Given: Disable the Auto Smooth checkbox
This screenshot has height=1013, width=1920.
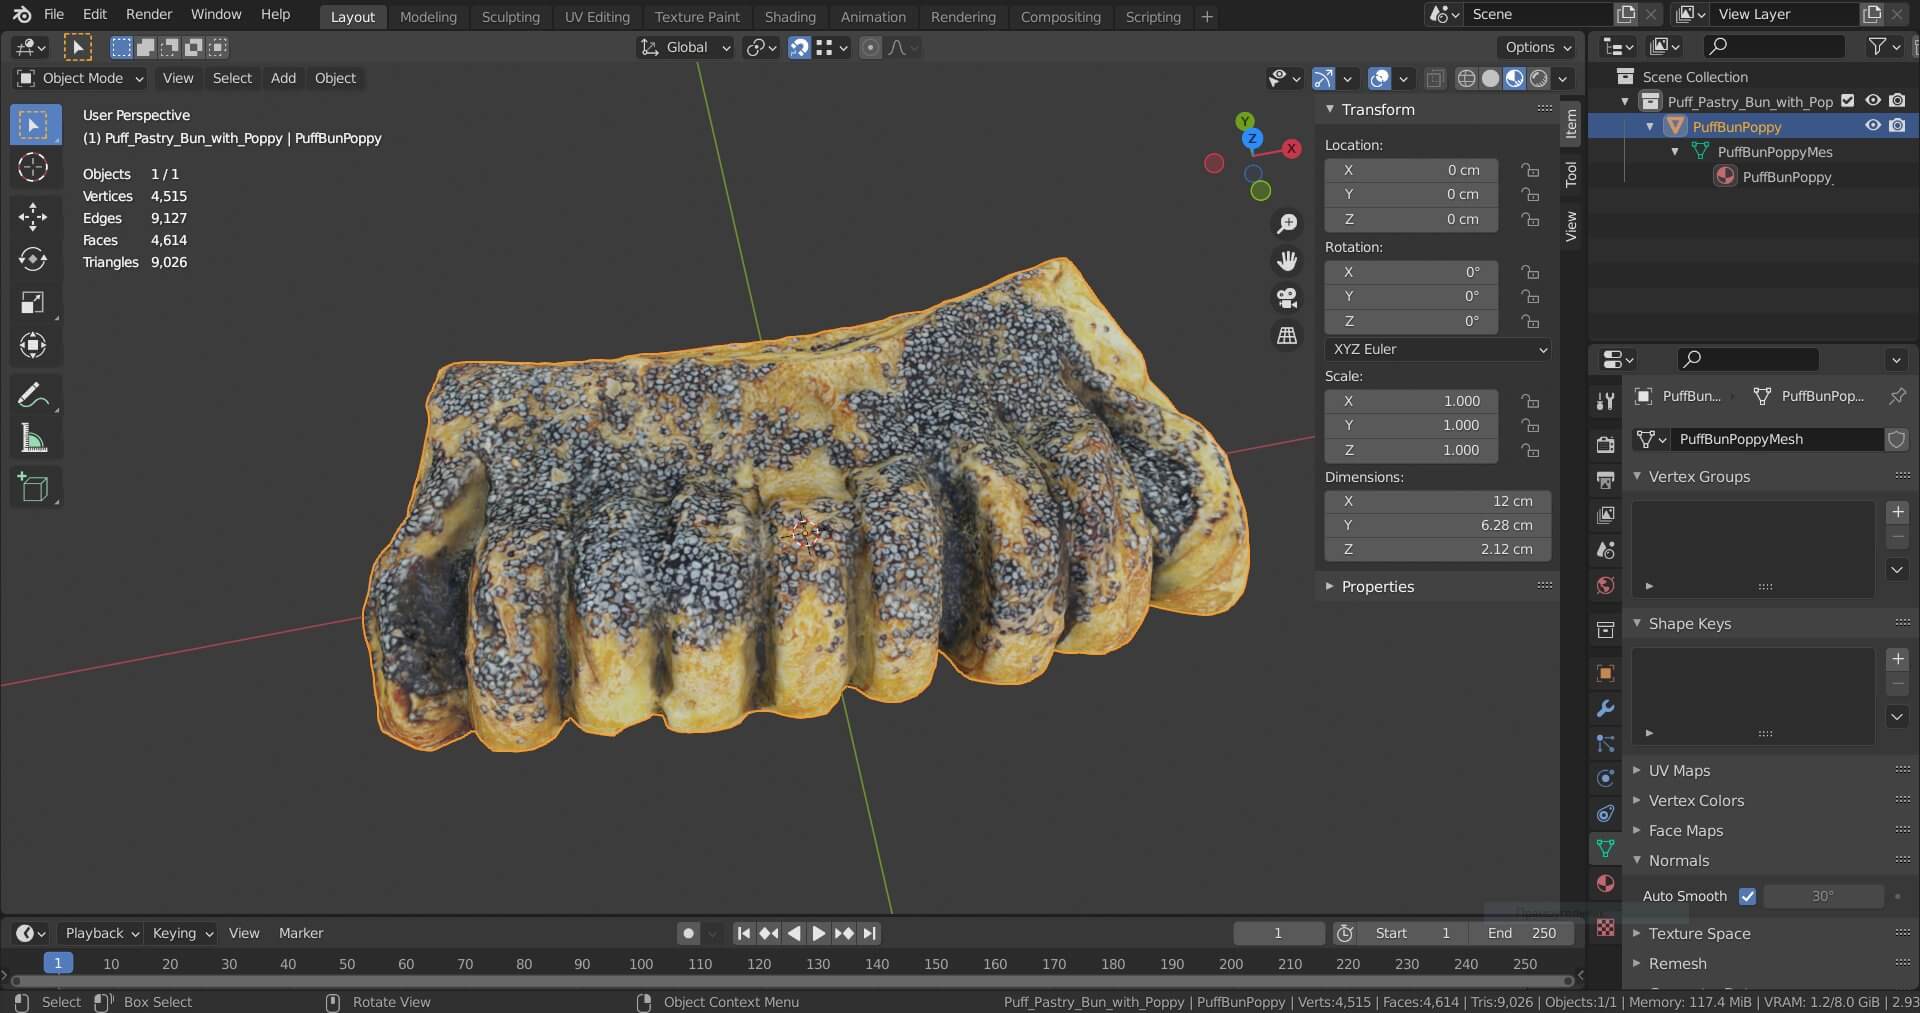Looking at the screenshot, I should coord(1747,896).
